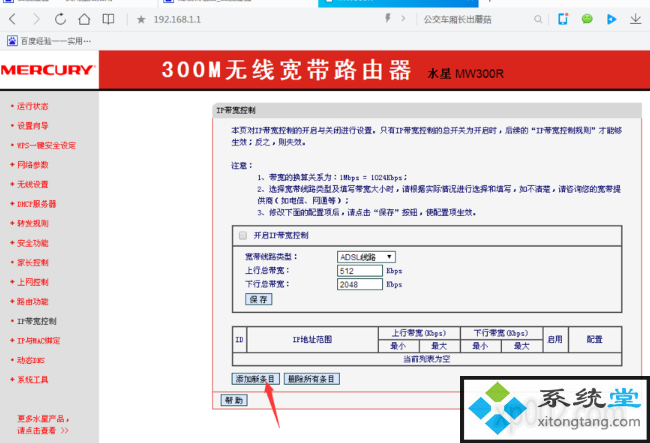Screen dimensions: 650x443
Task: Bookmark page with the star icon
Action: click(x=141, y=19)
